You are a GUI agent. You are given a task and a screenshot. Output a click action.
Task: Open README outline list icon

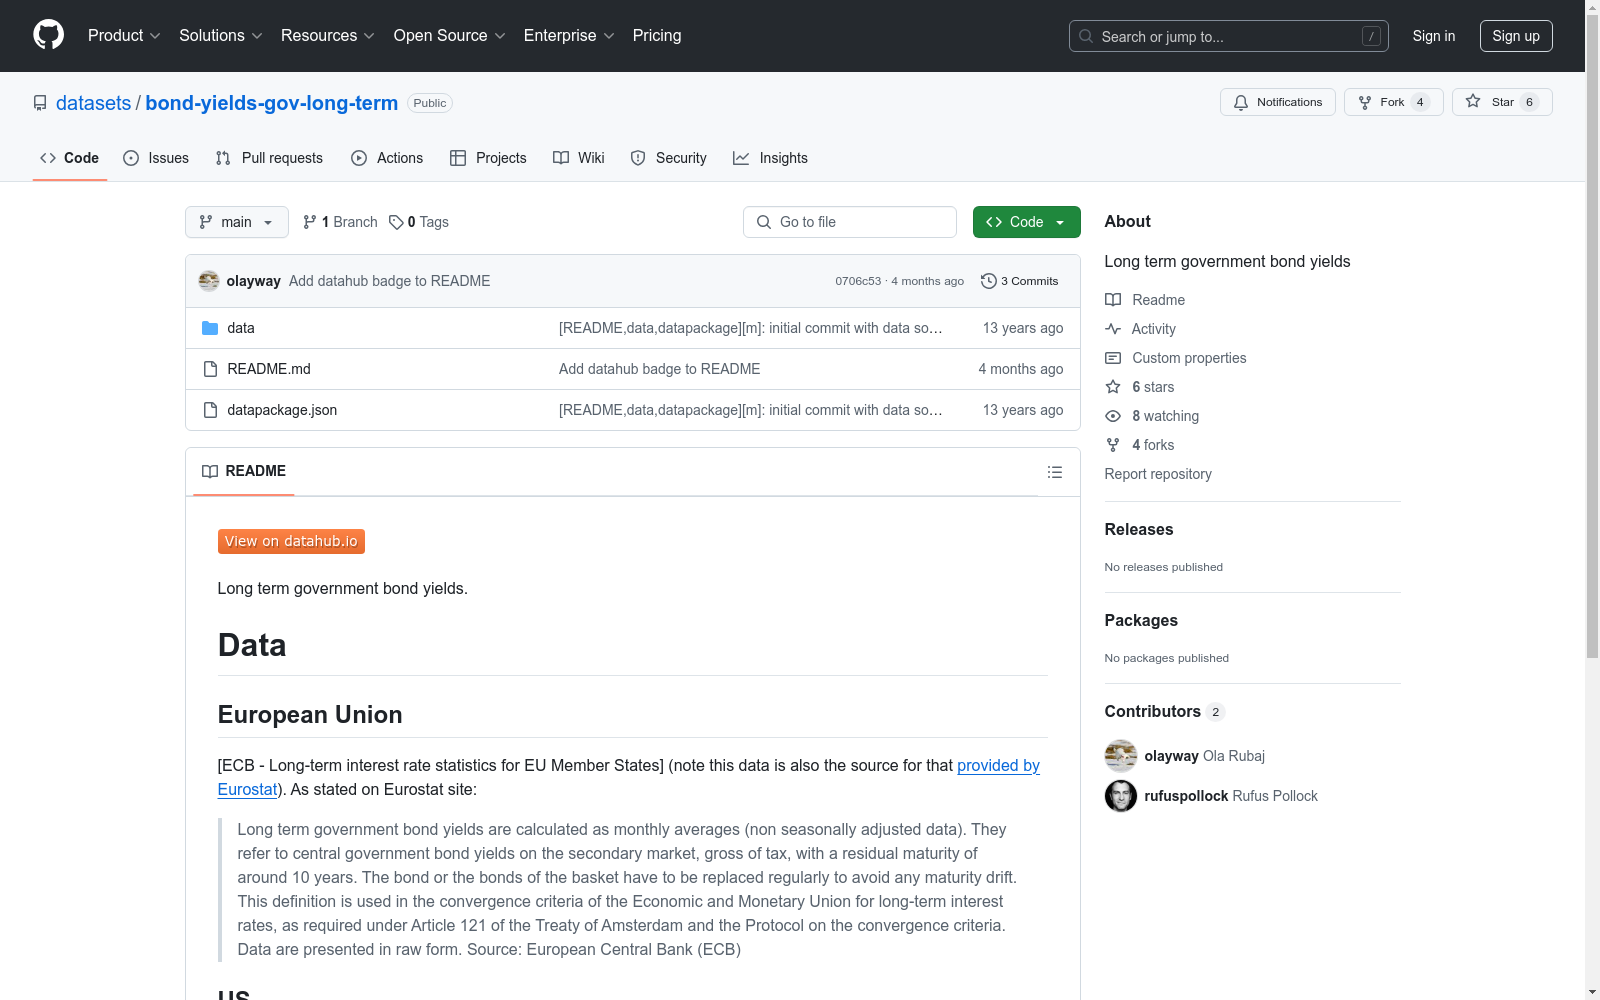tap(1055, 472)
